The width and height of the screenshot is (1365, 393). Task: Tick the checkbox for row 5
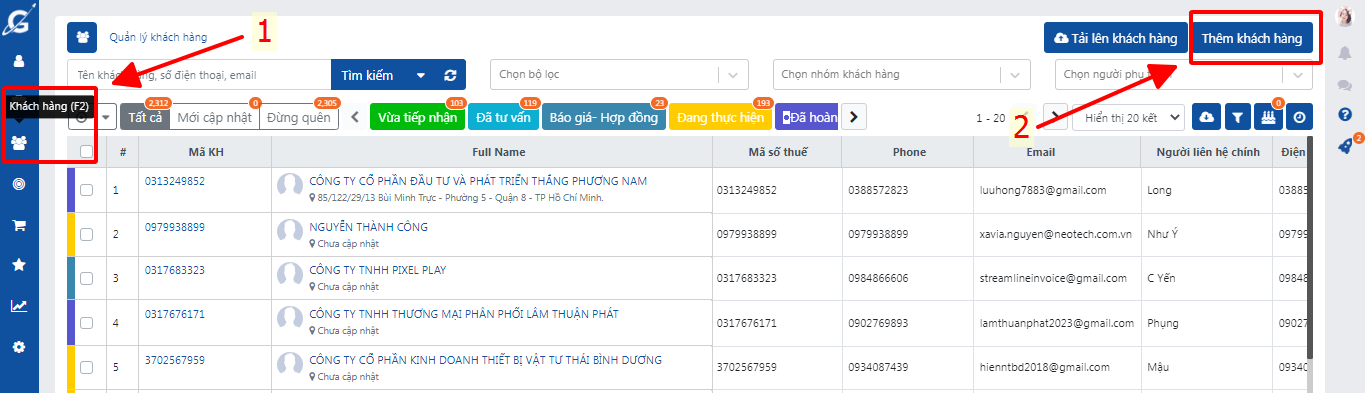coord(86,367)
